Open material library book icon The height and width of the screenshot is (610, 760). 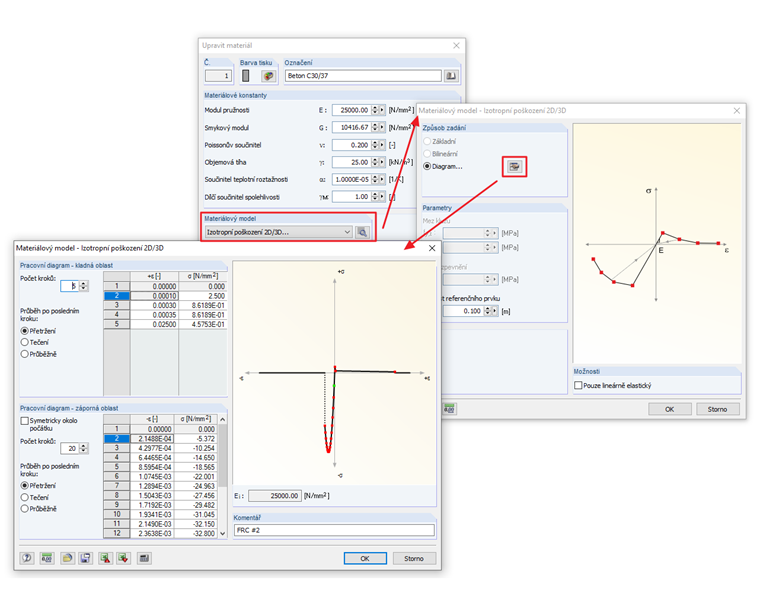point(451,76)
